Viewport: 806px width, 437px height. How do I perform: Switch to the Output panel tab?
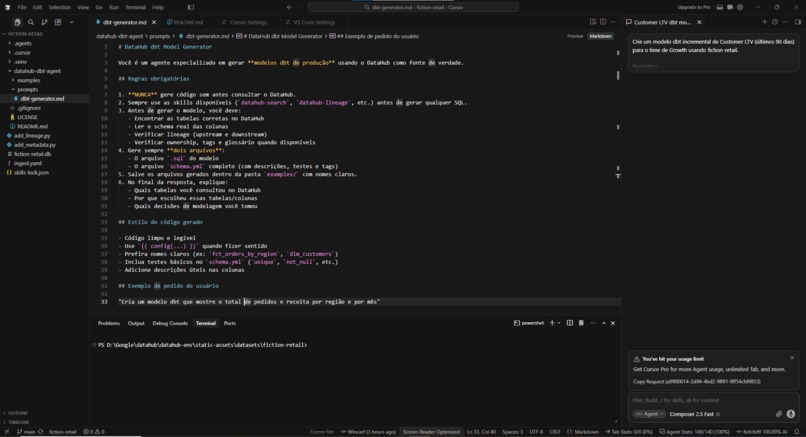136,323
